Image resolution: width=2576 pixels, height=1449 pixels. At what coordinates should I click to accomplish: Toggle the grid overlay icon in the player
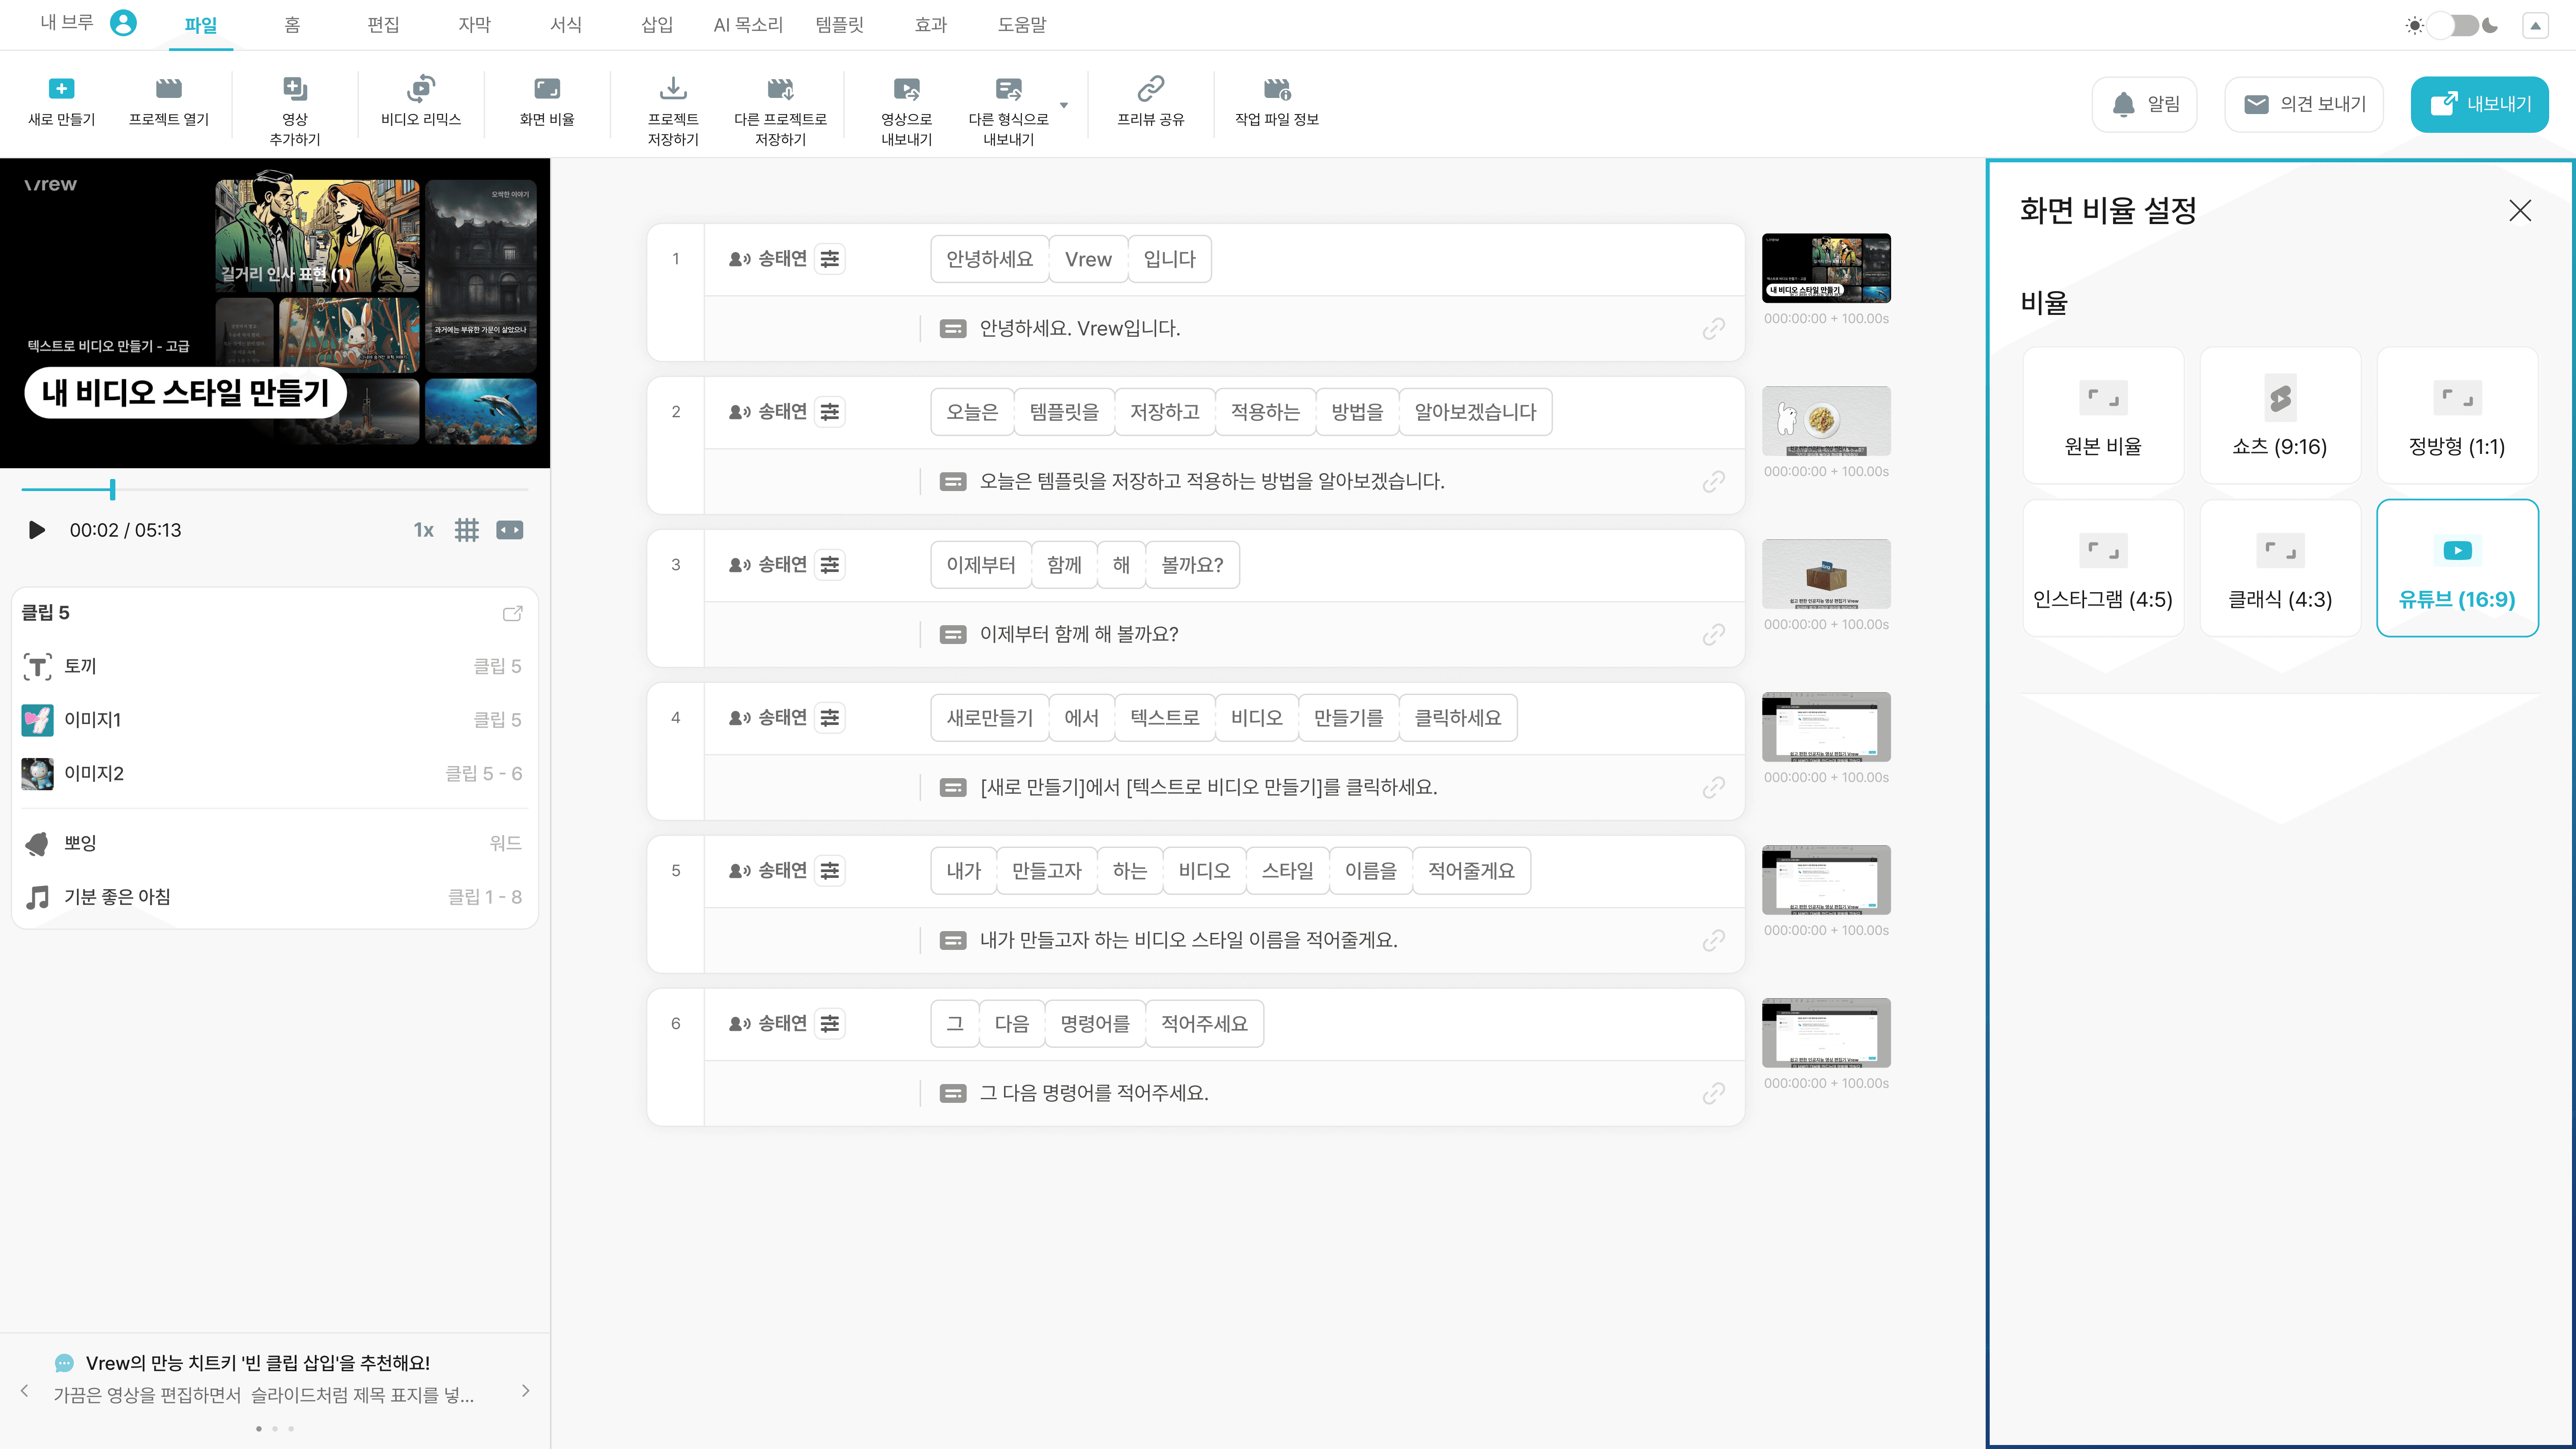(466, 530)
